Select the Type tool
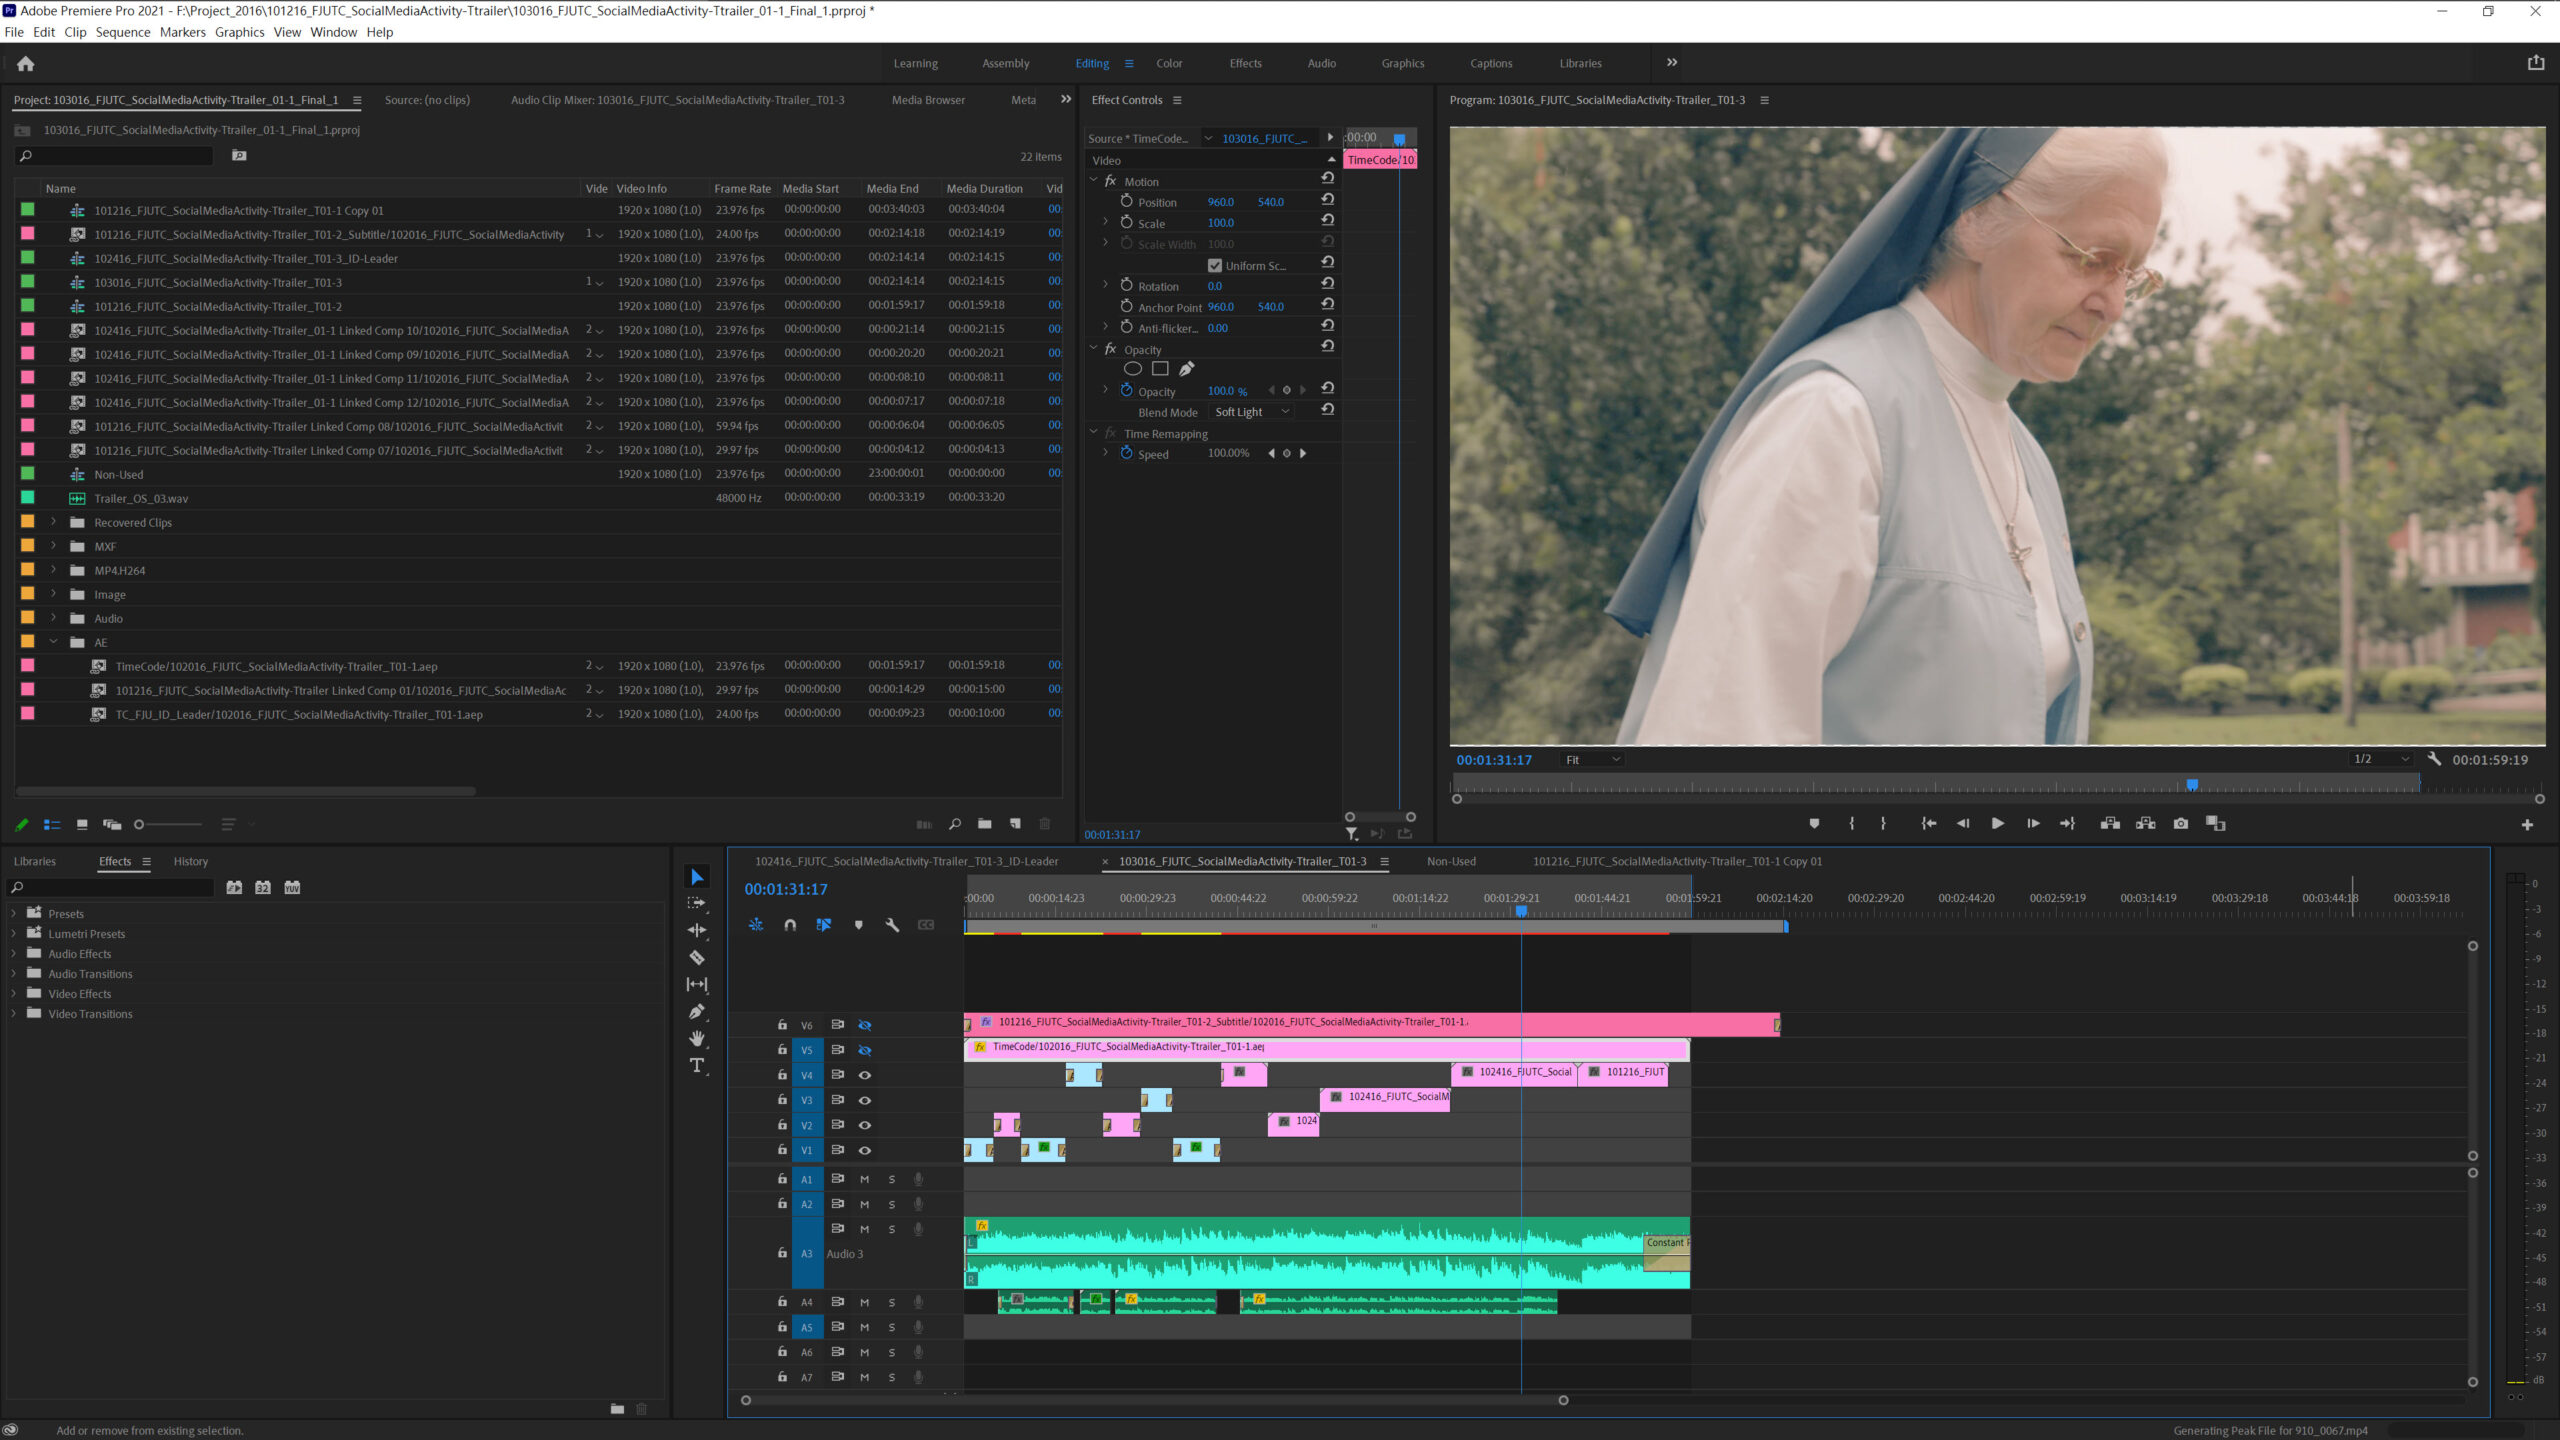The width and height of the screenshot is (2560, 1440). (x=697, y=1066)
